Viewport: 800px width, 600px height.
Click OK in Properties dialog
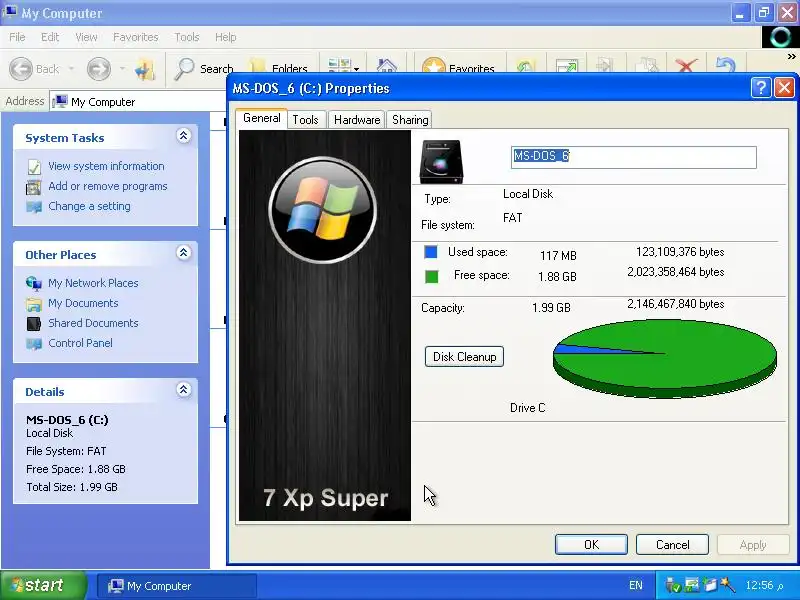tap(591, 545)
